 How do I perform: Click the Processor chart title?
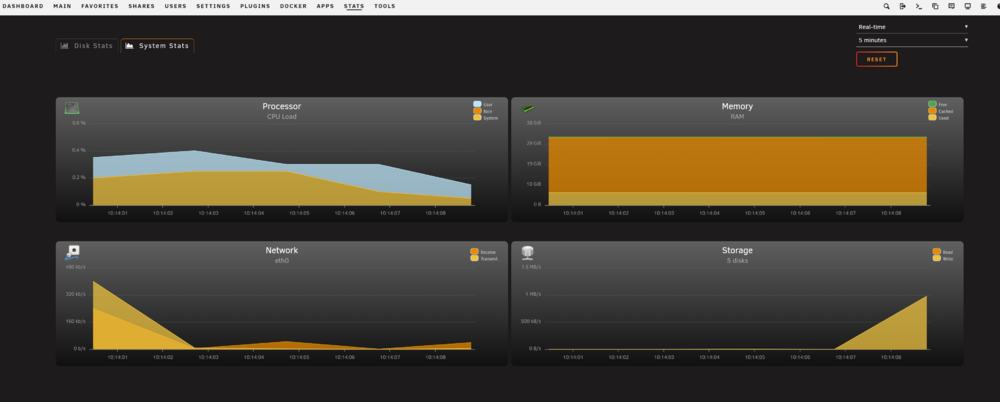click(x=281, y=107)
